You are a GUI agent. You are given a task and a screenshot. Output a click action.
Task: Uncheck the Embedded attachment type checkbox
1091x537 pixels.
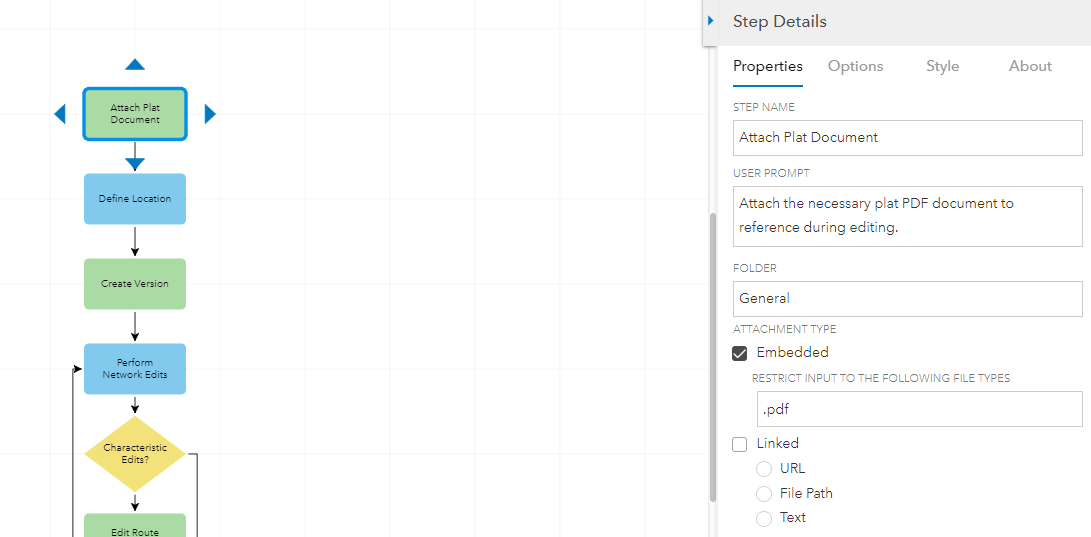pos(740,353)
